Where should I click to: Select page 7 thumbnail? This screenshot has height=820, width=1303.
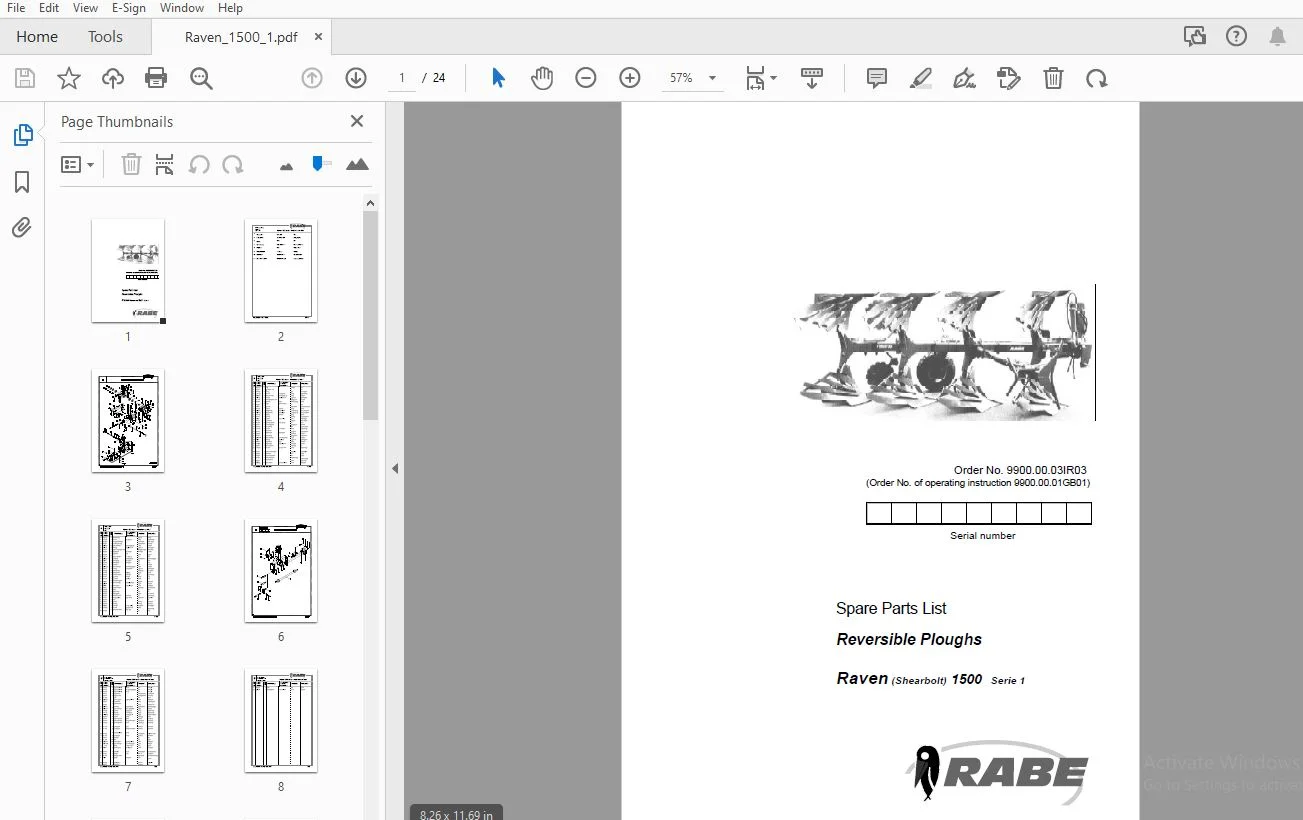(128, 721)
